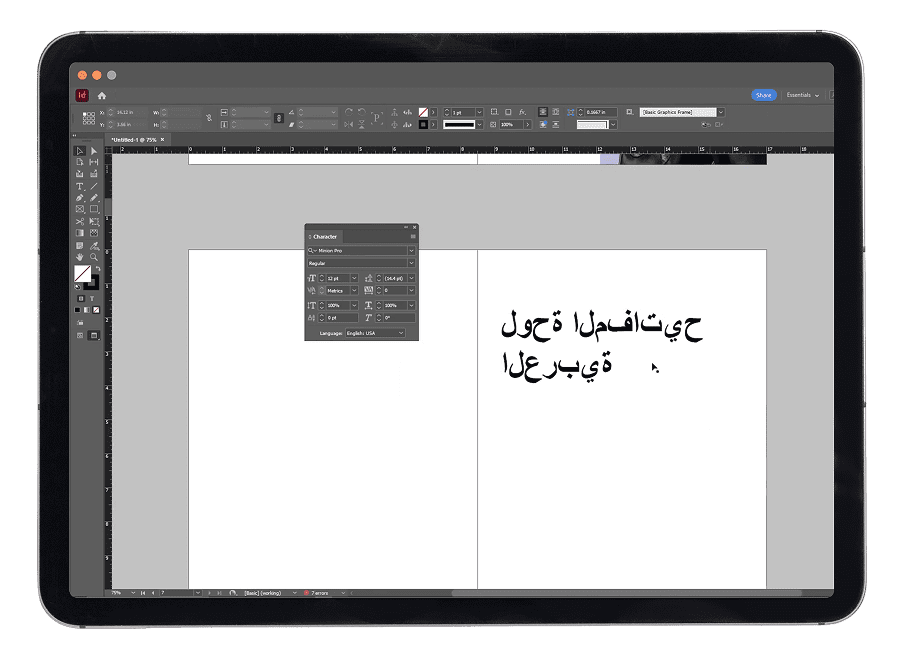The height and width of the screenshot is (660, 897).
Task: Click the reference point locator grid
Action: pos(89,118)
